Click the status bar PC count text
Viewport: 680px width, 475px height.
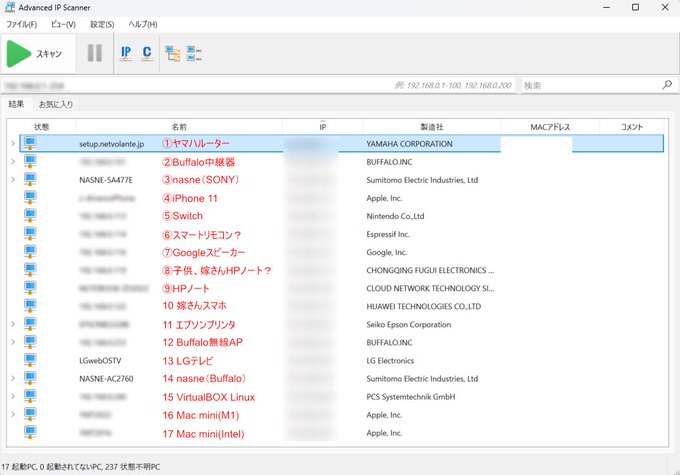tap(80, 467)
